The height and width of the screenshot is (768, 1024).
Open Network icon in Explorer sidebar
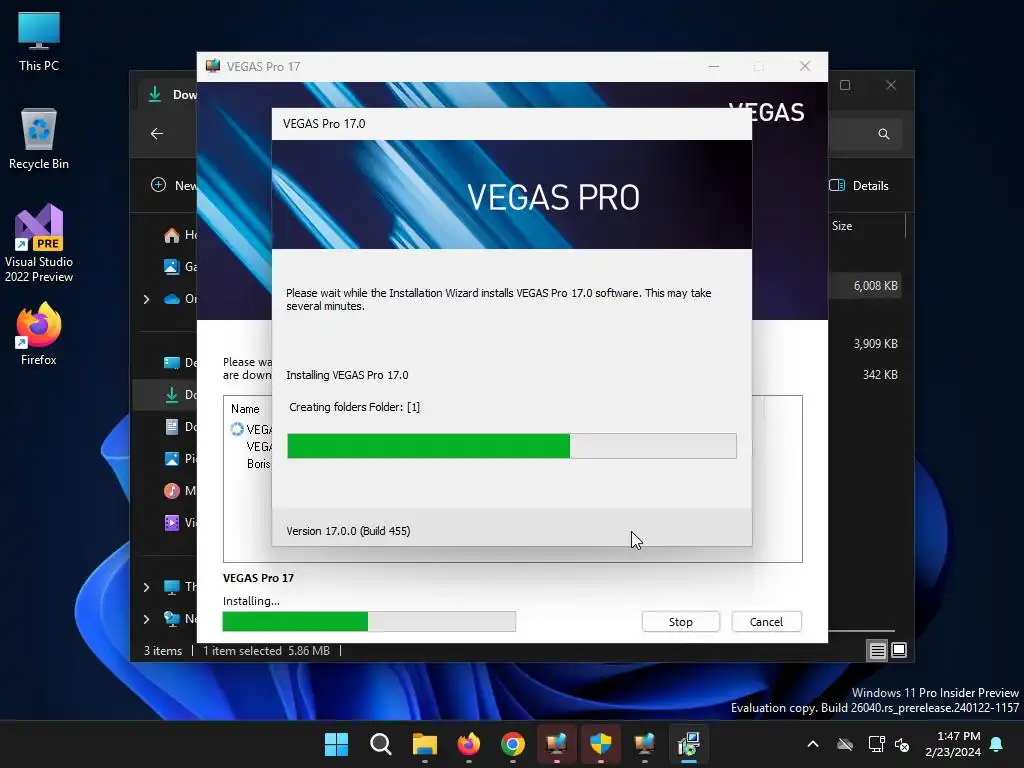172,618
